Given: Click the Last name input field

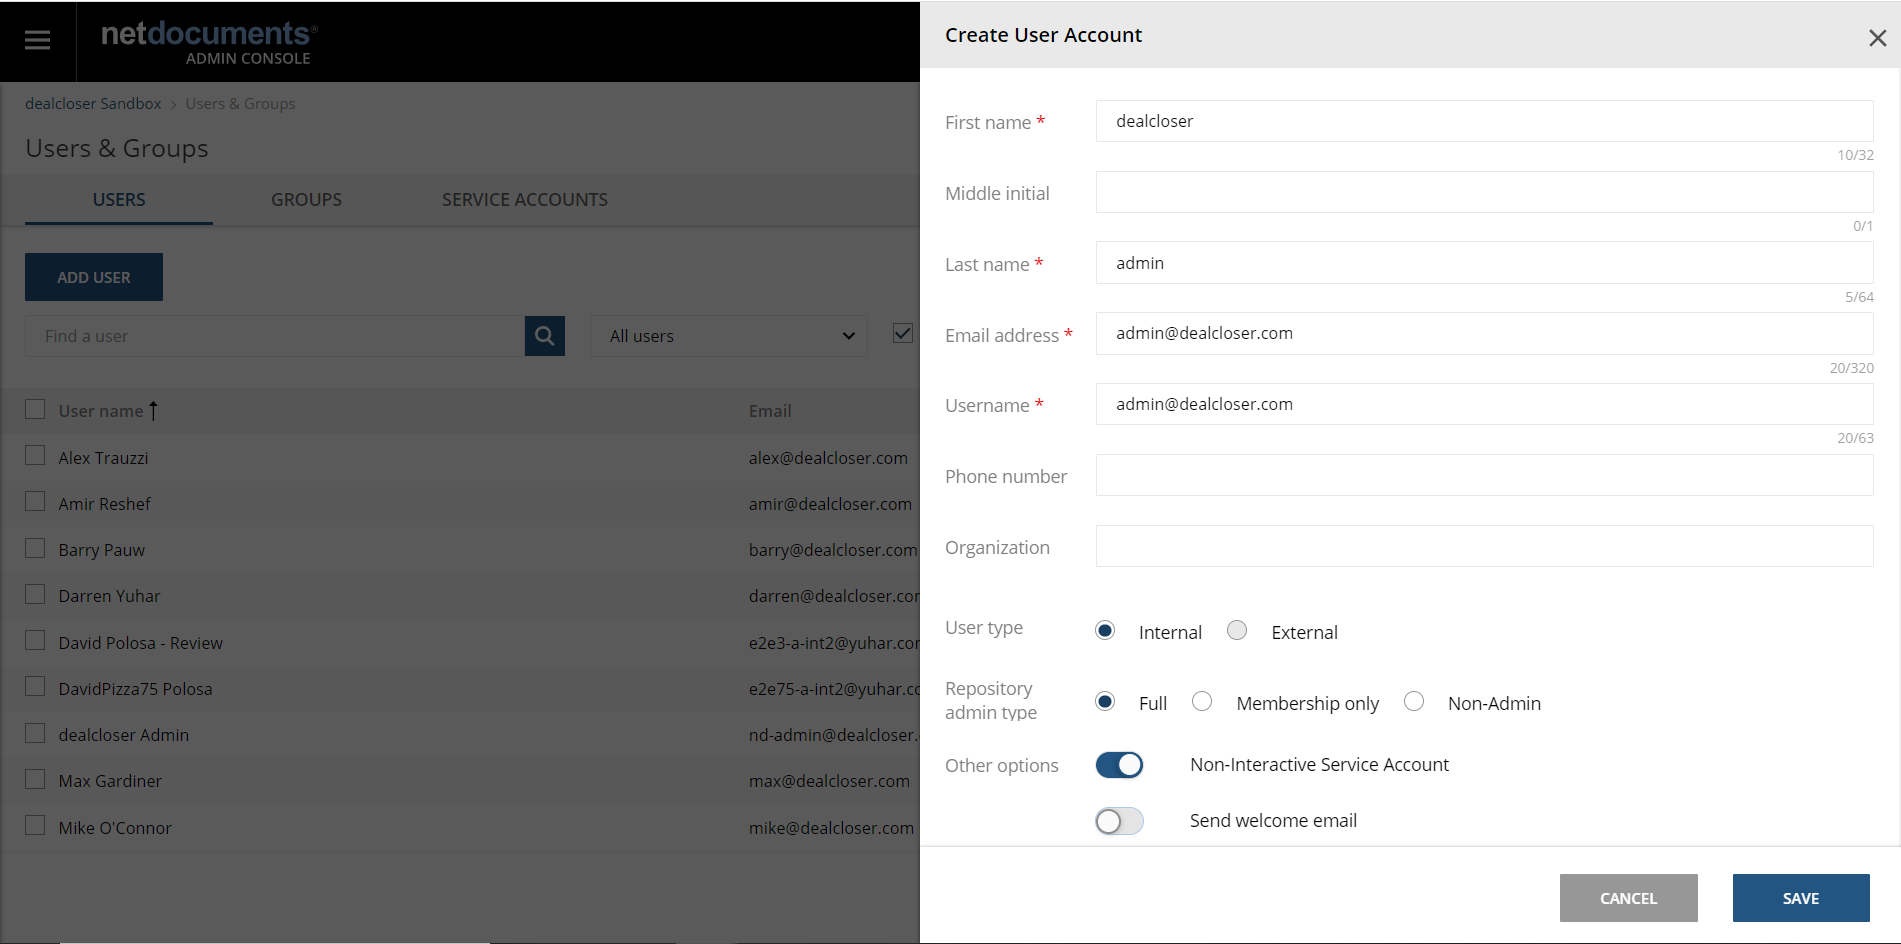Looking at the screenshot, I should (1484, 263).
